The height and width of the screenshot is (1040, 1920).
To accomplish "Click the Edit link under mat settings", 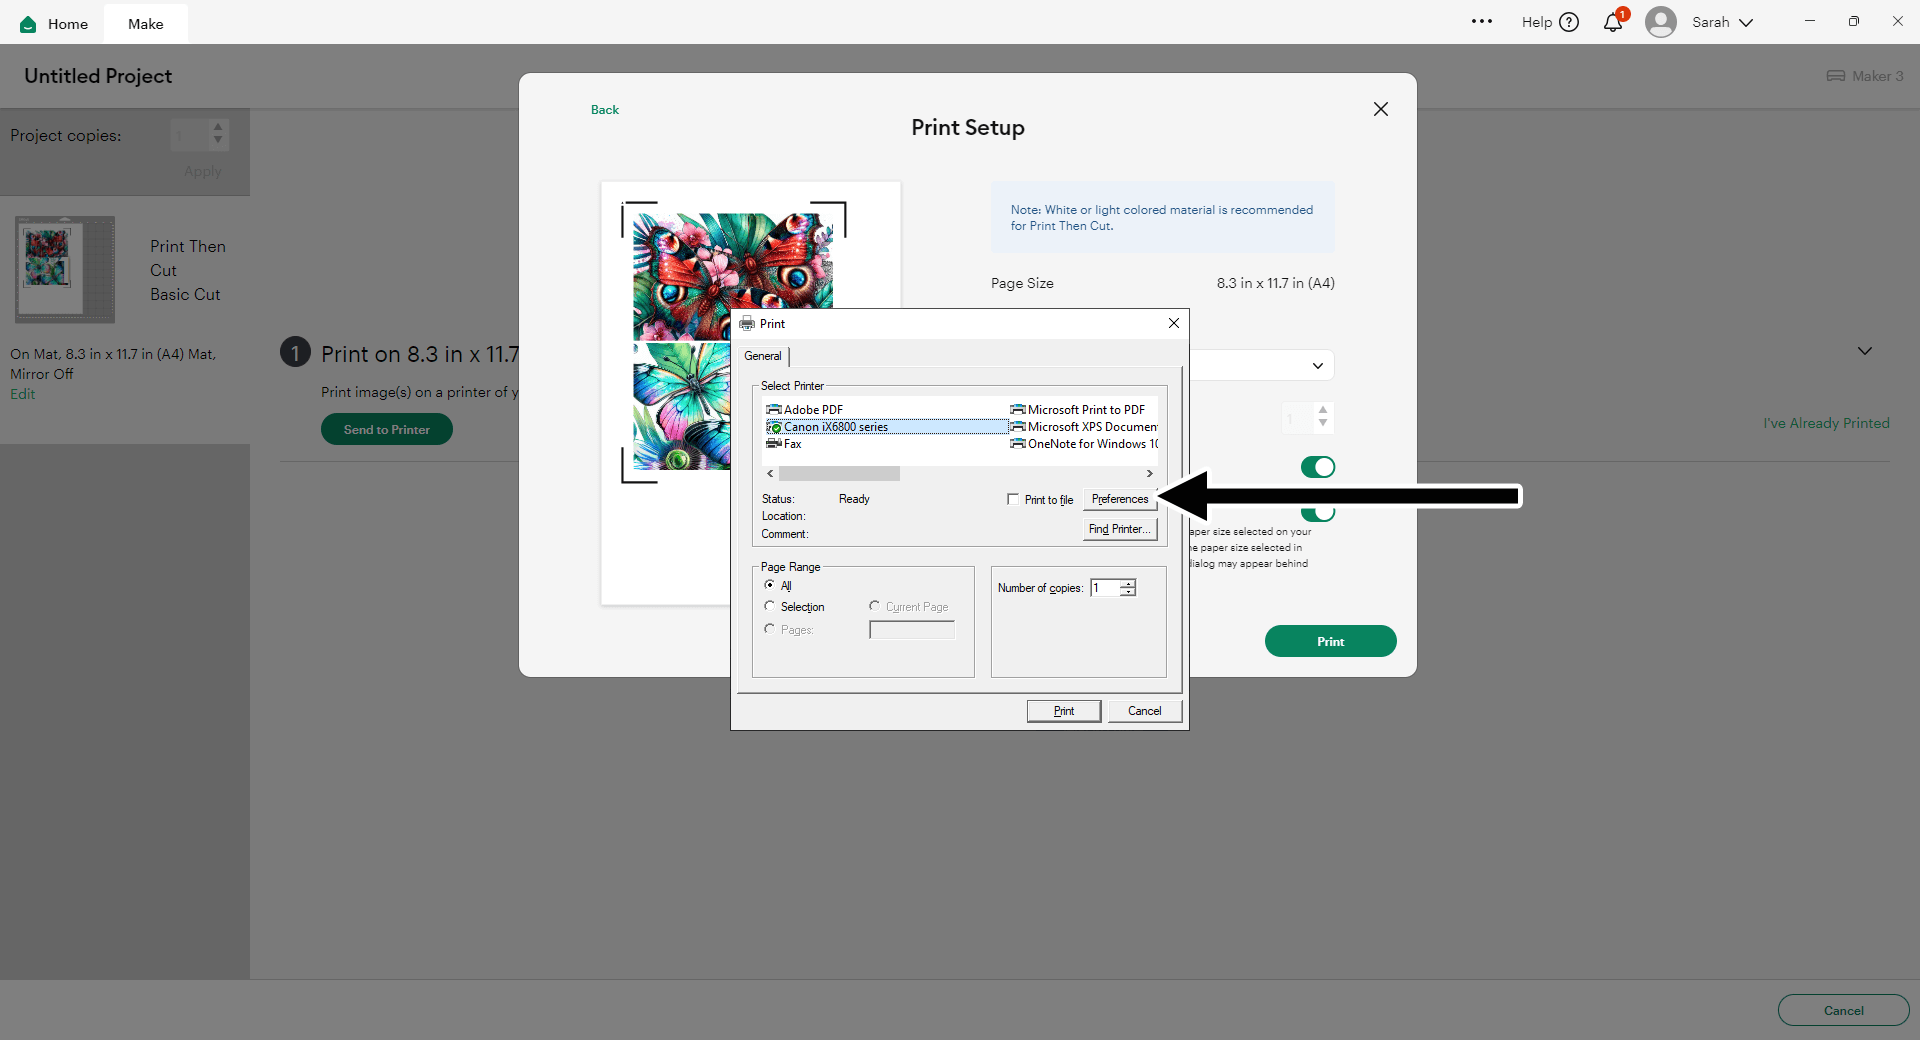I will [23, 394].
